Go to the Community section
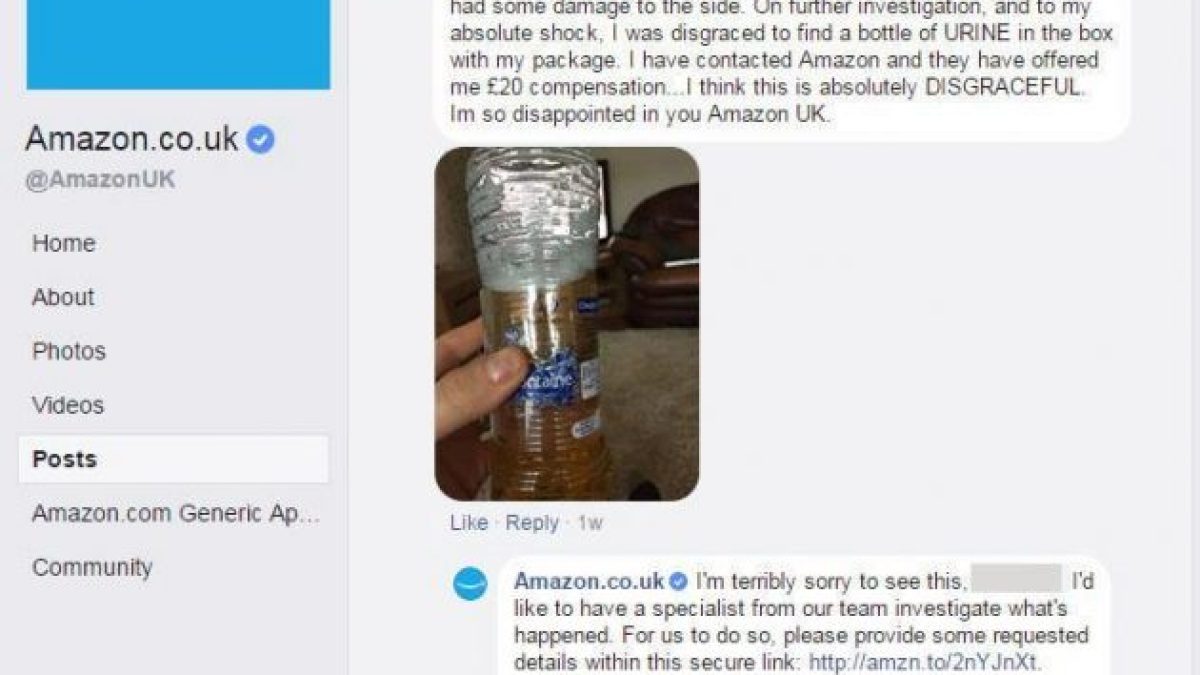This screenshot has width=1200, height=675. pyautogui.click(x=92, y=567)
